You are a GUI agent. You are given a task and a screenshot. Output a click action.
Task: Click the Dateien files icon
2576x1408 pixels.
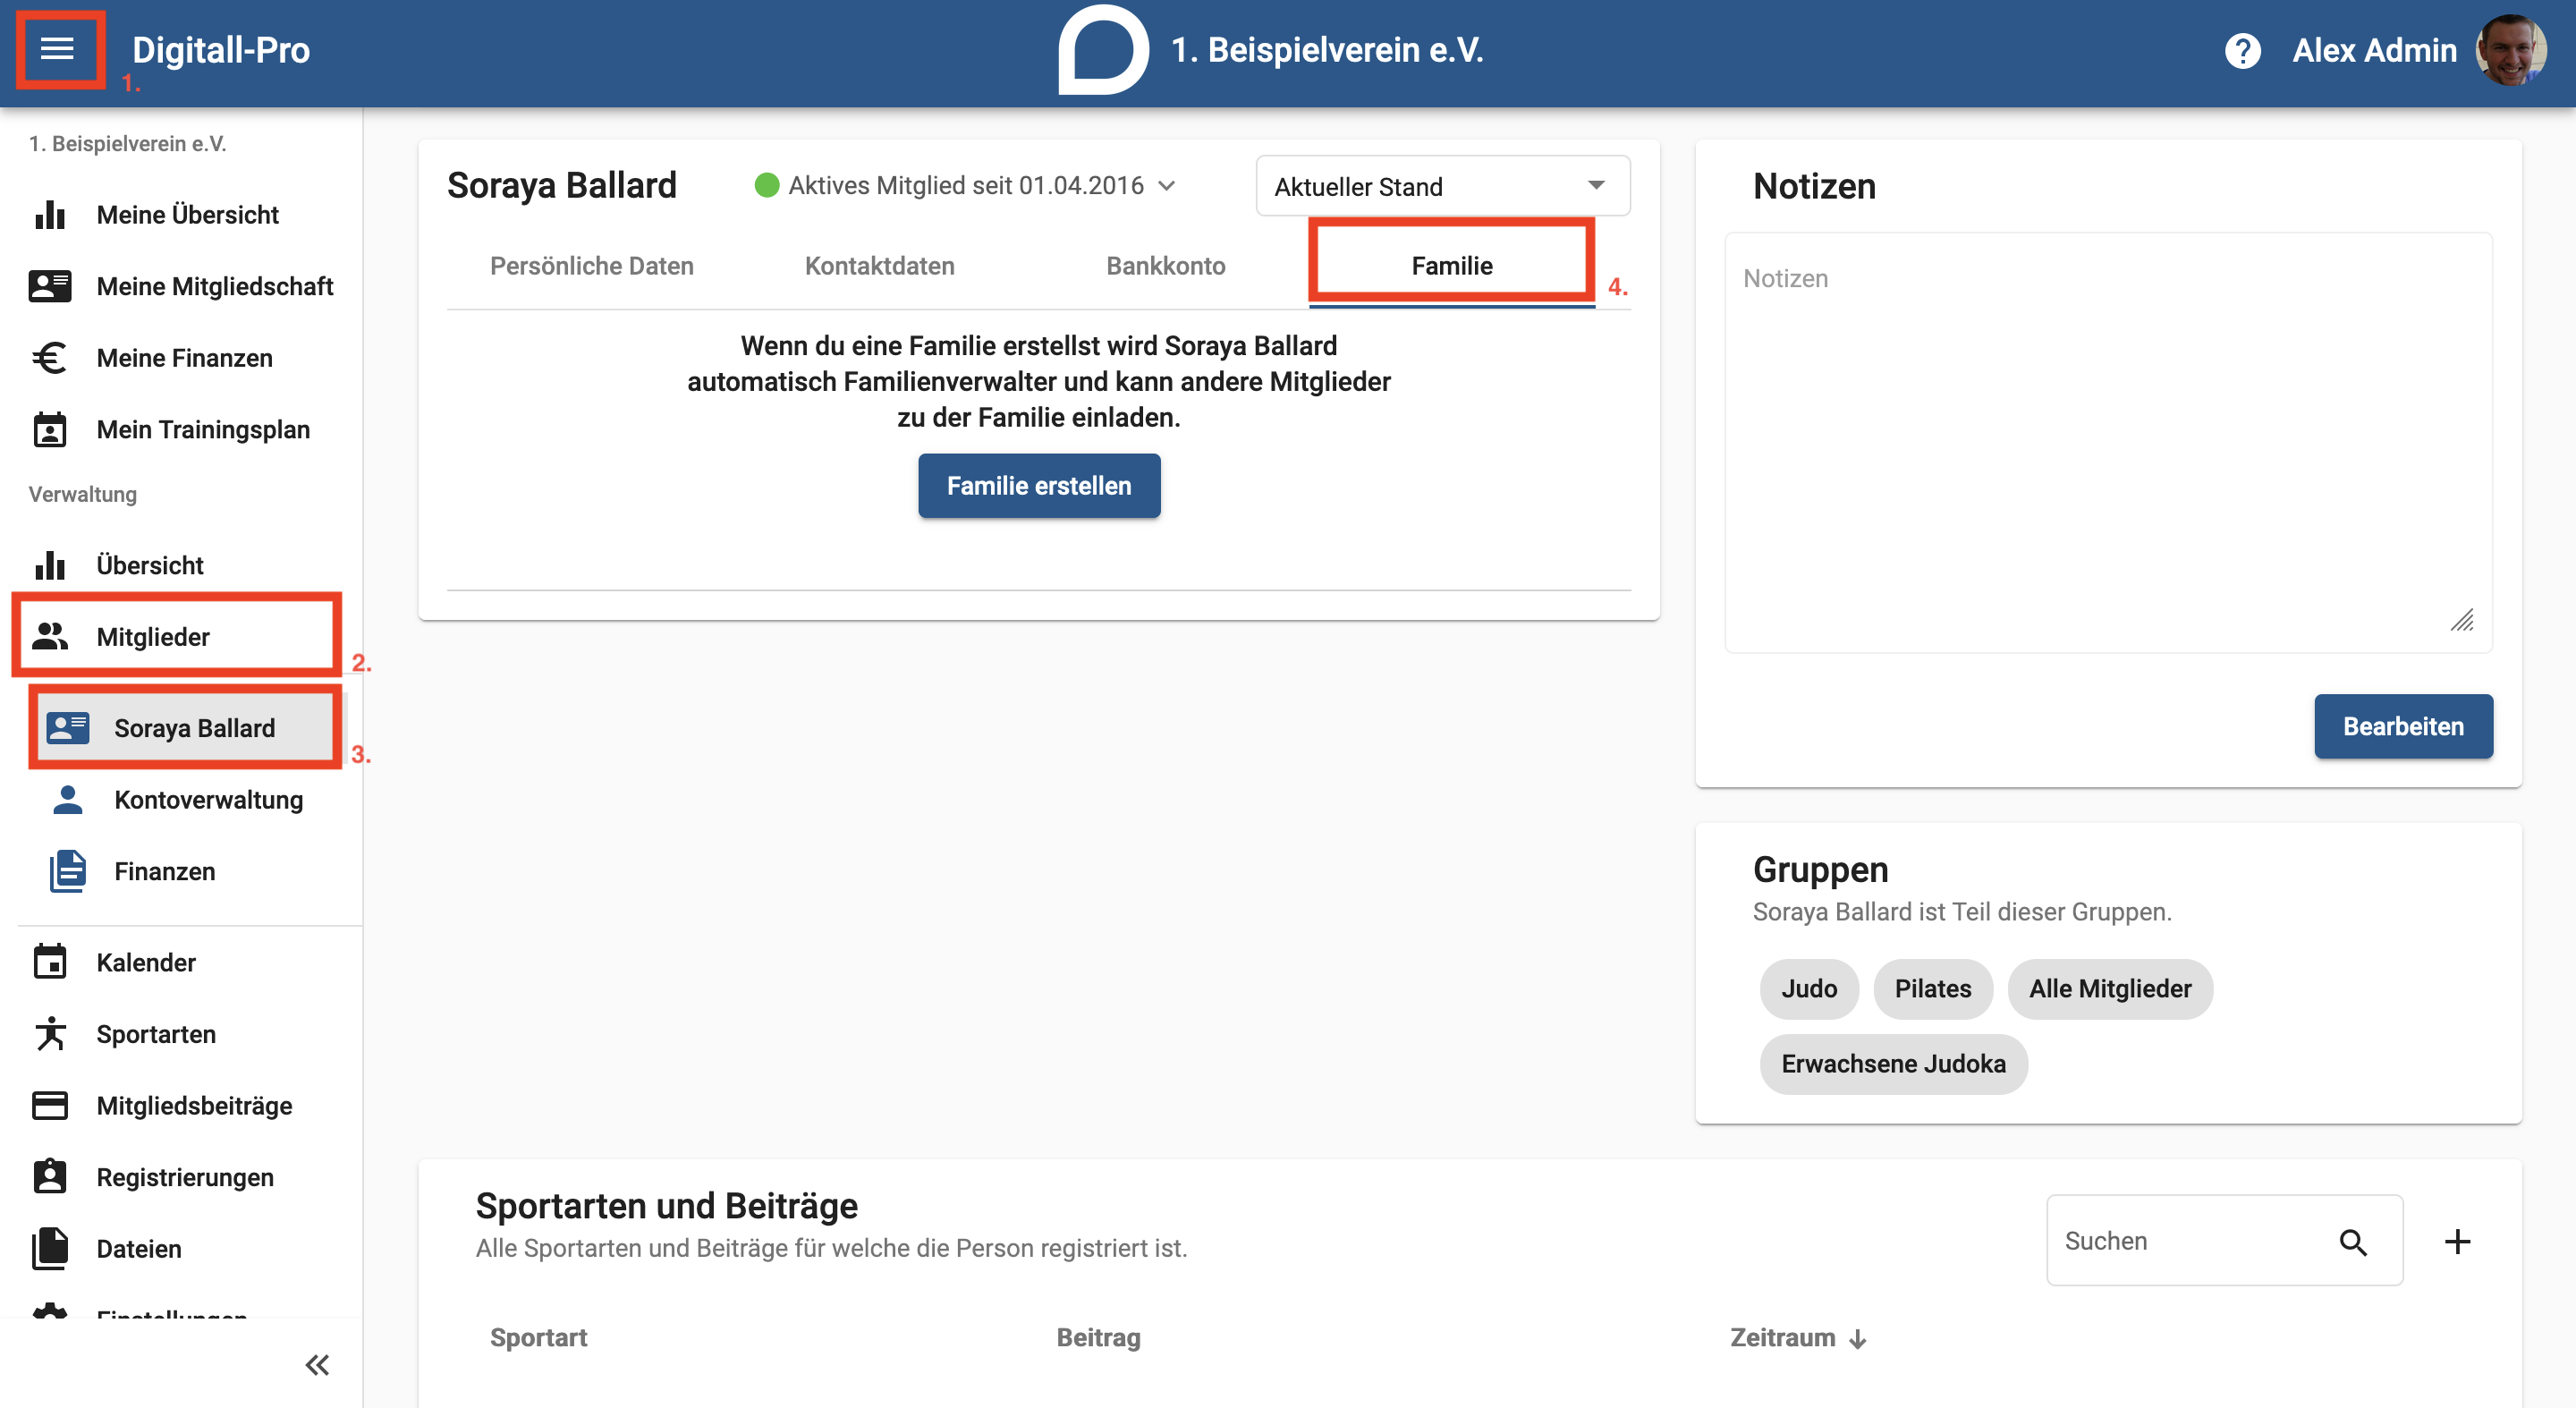50,1248
